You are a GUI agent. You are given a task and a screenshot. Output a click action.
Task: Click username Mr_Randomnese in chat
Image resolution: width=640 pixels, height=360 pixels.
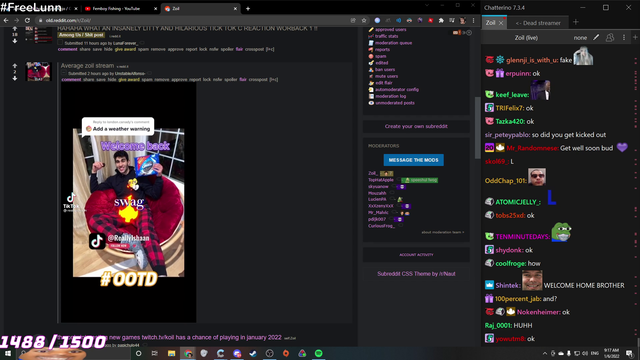[x=532, y=148]
